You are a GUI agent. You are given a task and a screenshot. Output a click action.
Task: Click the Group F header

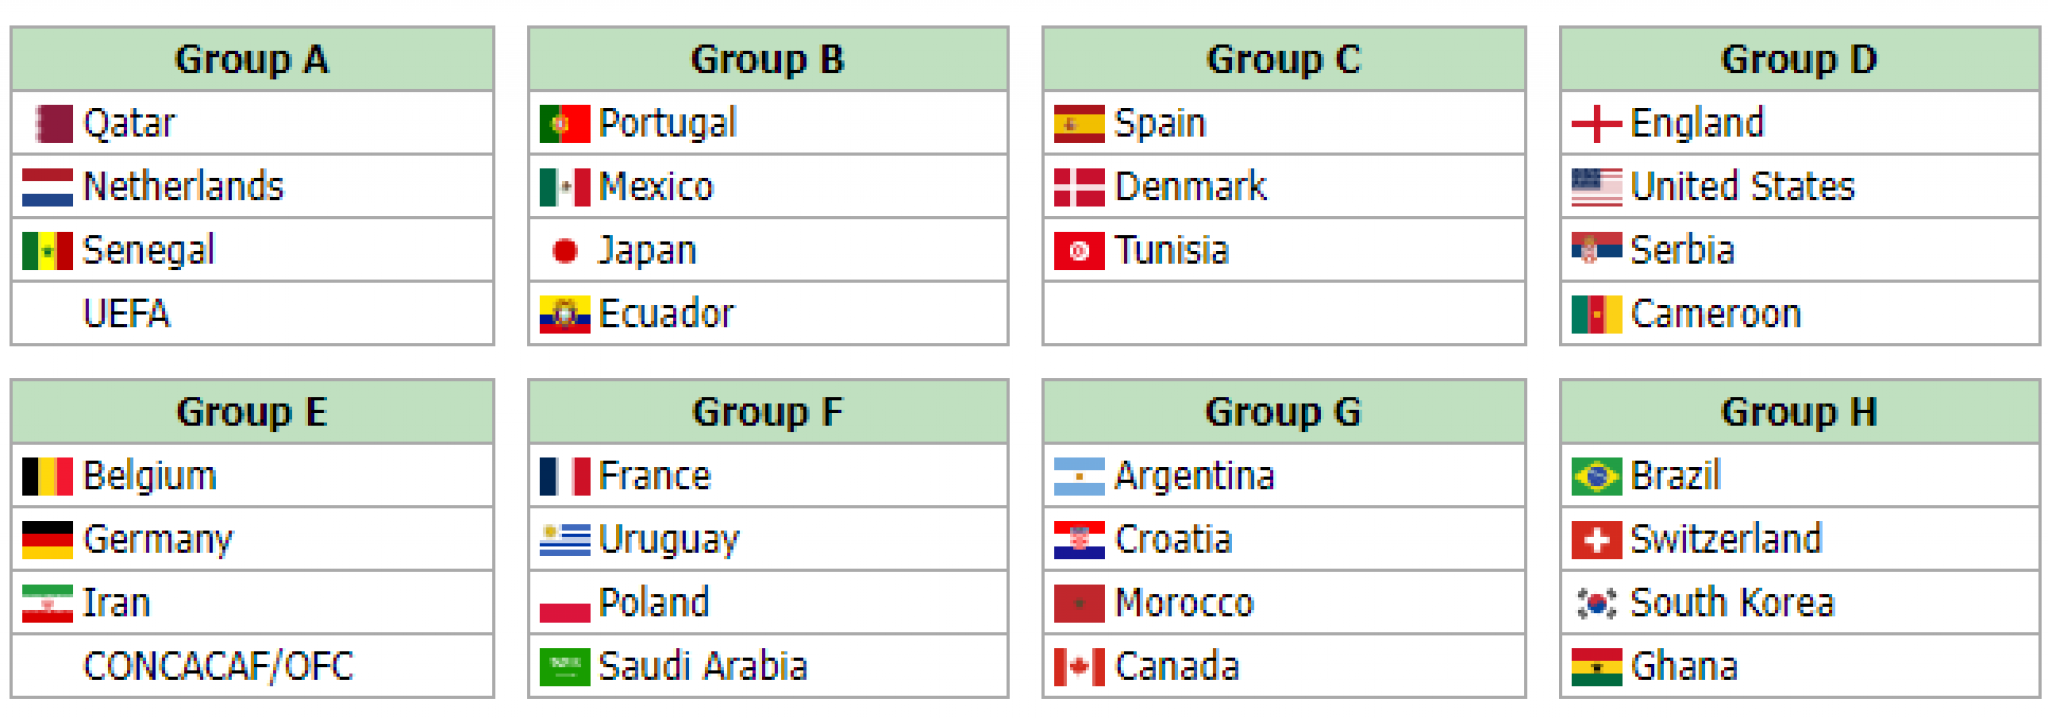(768, 412)
